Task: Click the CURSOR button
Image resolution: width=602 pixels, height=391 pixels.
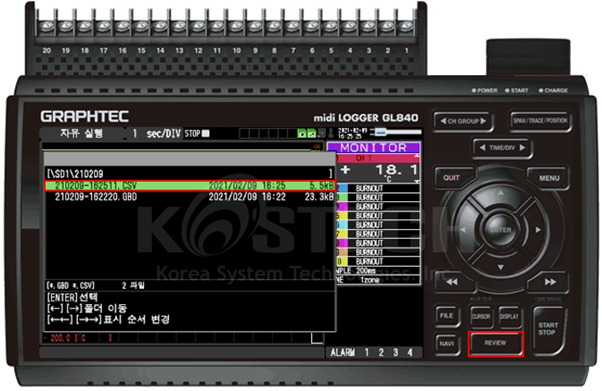Action: pos(481,316)
